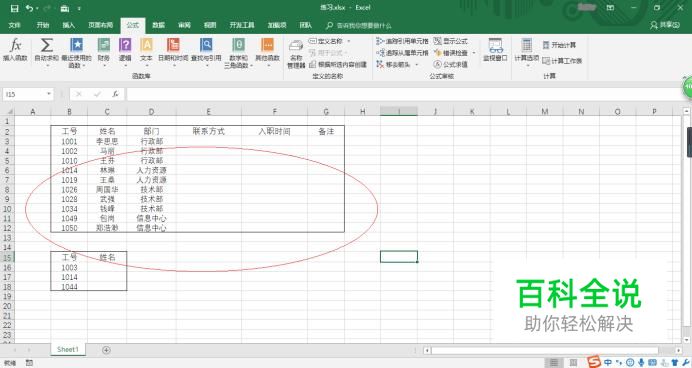Select row 7 header

[x=7, y=180]
